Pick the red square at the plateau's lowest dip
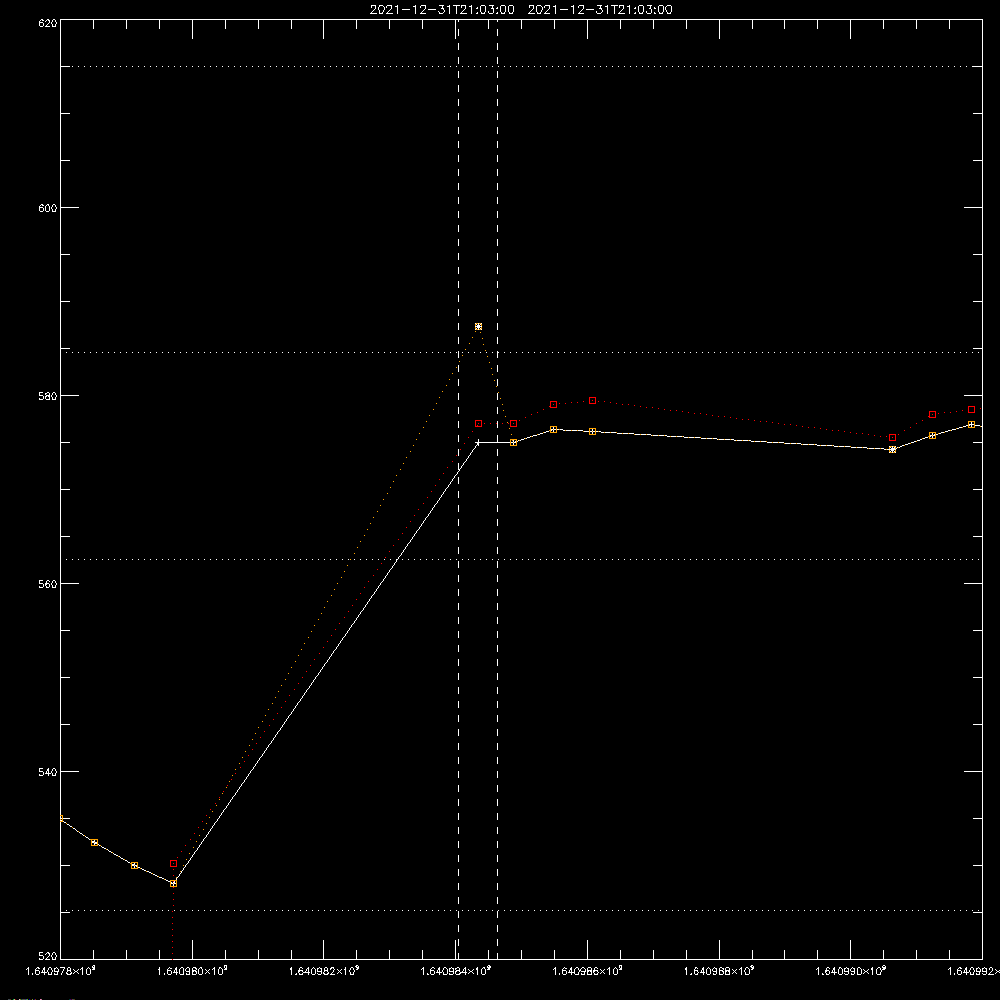1000x1000 pixels. pyautogui.click(x=892, y=438)
